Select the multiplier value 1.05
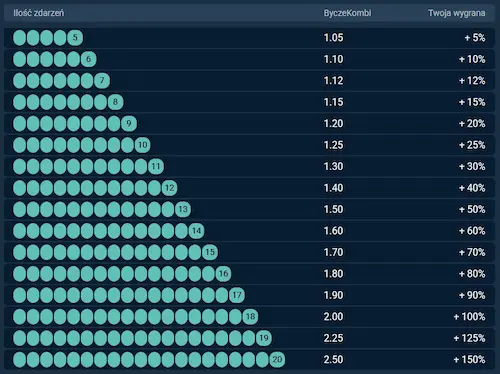 (333, 38)
